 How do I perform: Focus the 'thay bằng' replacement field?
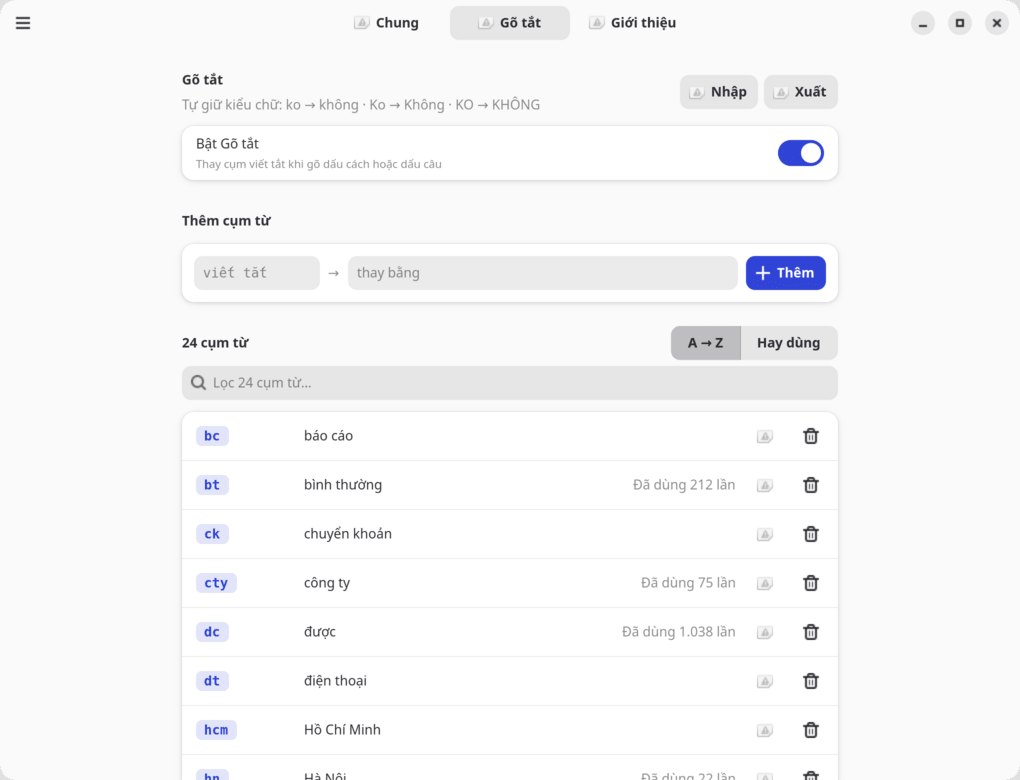tap(543, 273)
